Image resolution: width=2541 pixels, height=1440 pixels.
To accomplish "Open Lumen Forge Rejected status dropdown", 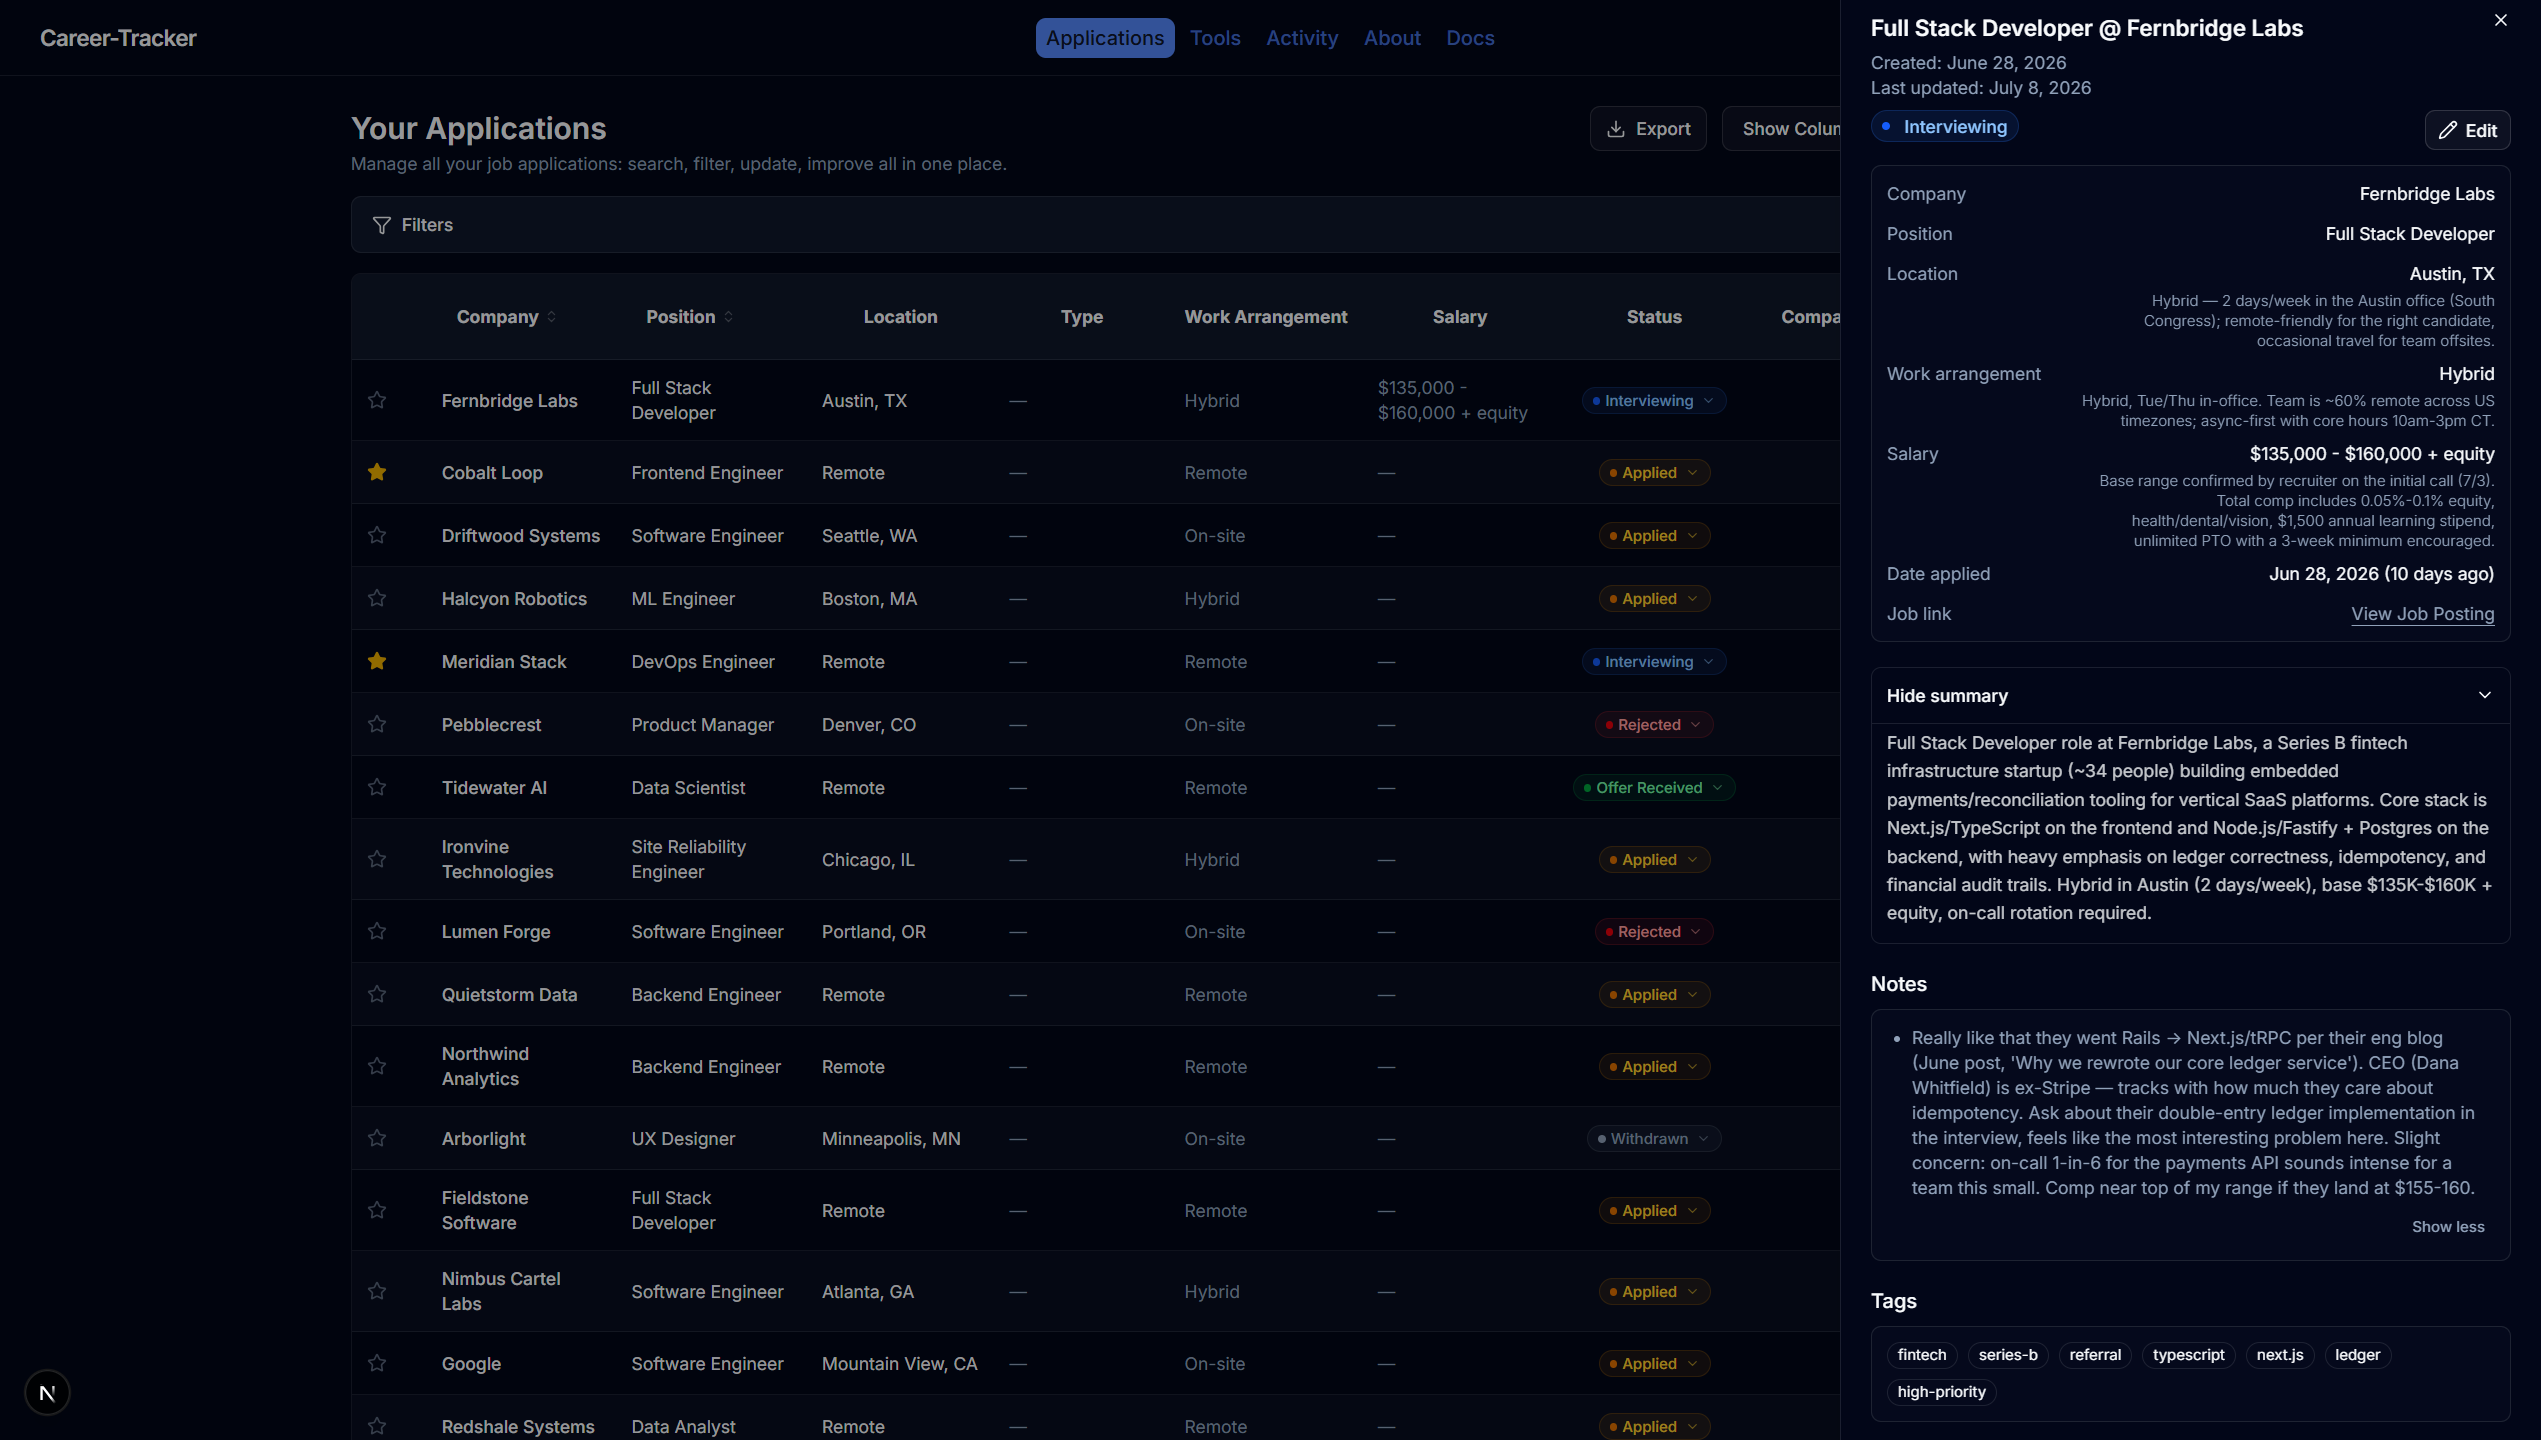I will coord(1653,932).
